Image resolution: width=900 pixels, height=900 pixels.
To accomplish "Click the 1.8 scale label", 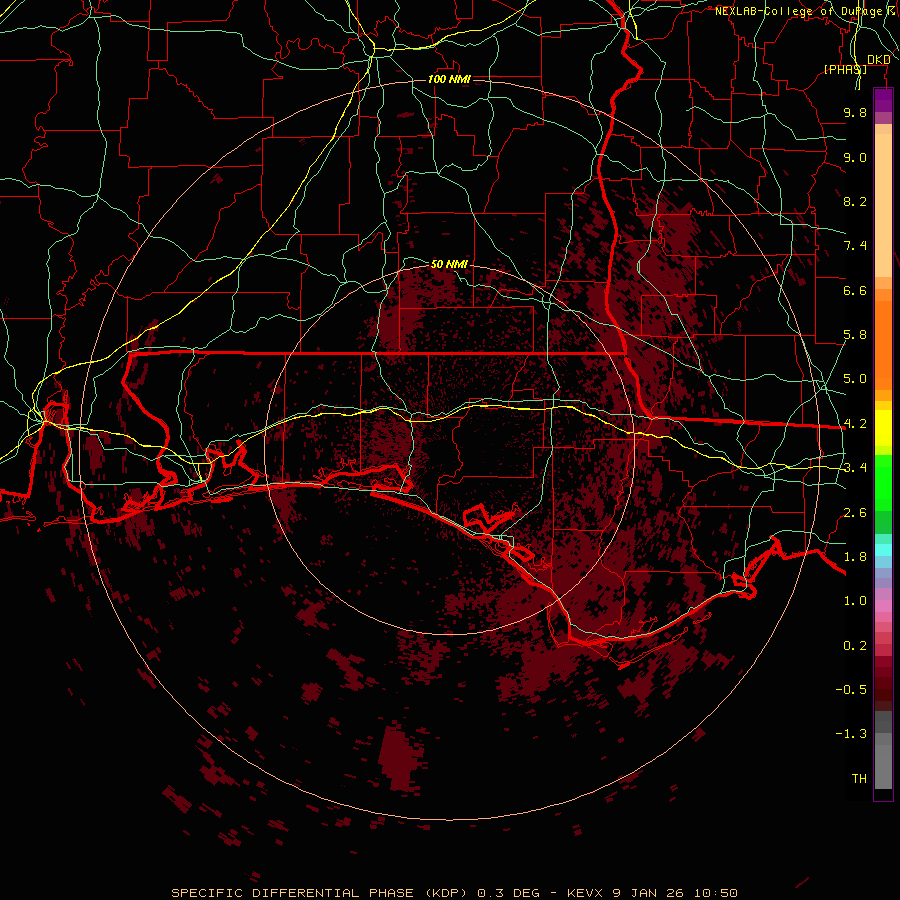I will (x=855, y=557).
